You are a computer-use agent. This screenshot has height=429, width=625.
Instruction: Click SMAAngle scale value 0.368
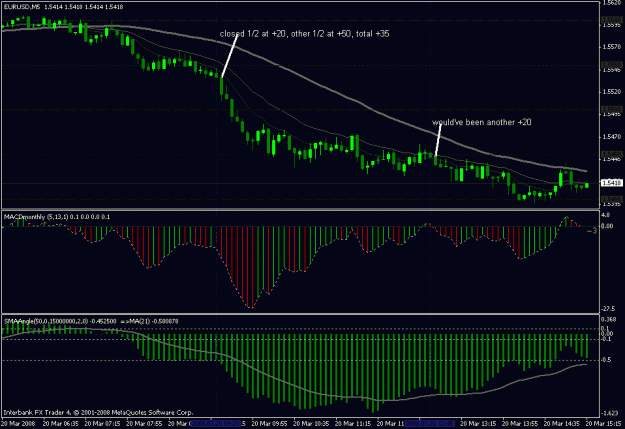coord(607,319)
